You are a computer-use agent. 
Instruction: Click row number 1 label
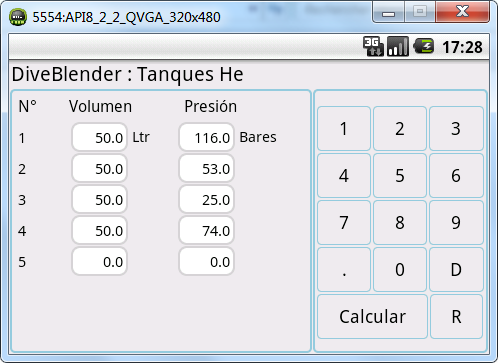point(22,138)
